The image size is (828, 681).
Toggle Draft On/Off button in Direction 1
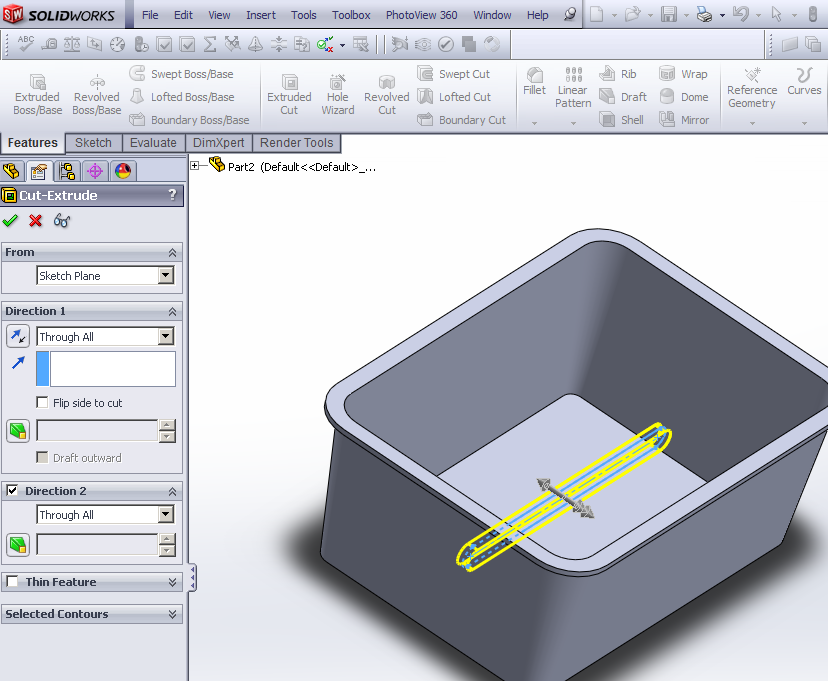(x=18, y=431)
